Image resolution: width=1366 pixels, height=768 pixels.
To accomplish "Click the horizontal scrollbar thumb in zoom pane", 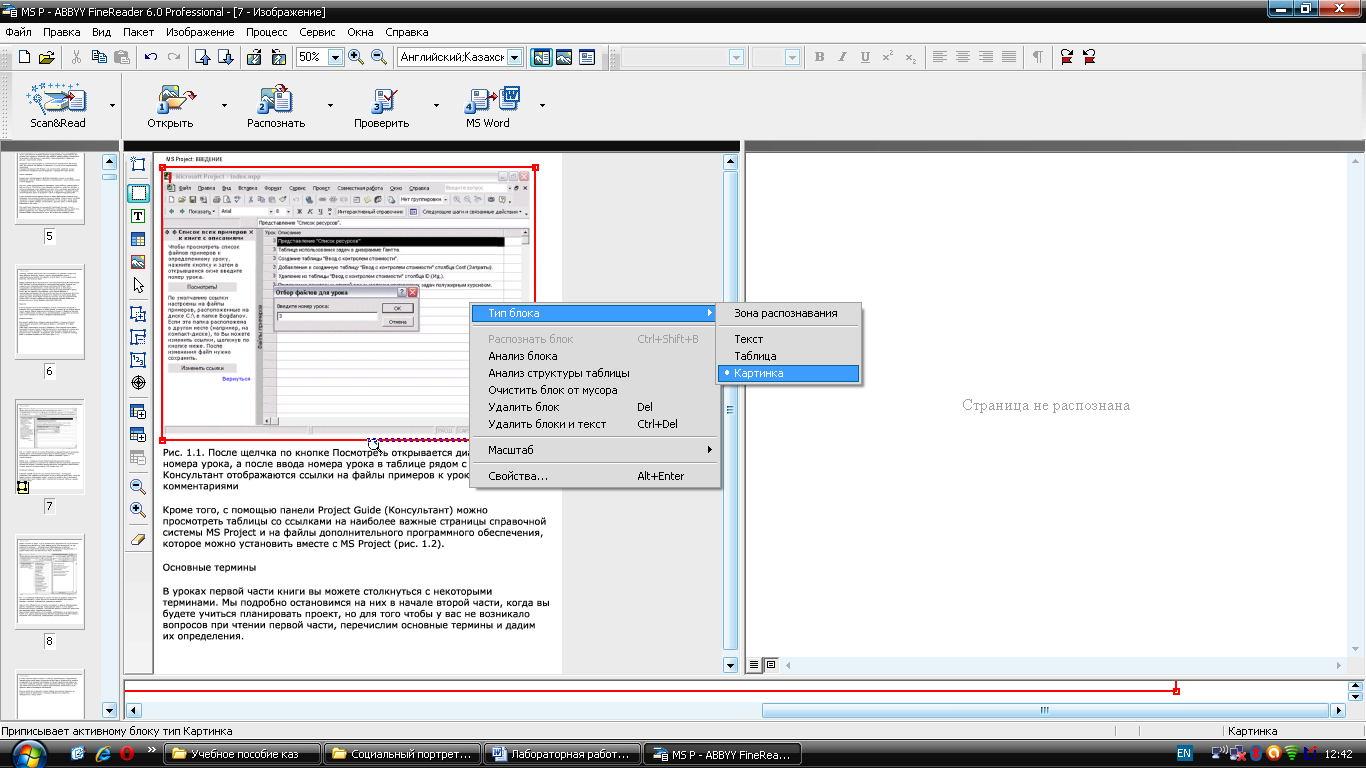I will [1045, 710].
